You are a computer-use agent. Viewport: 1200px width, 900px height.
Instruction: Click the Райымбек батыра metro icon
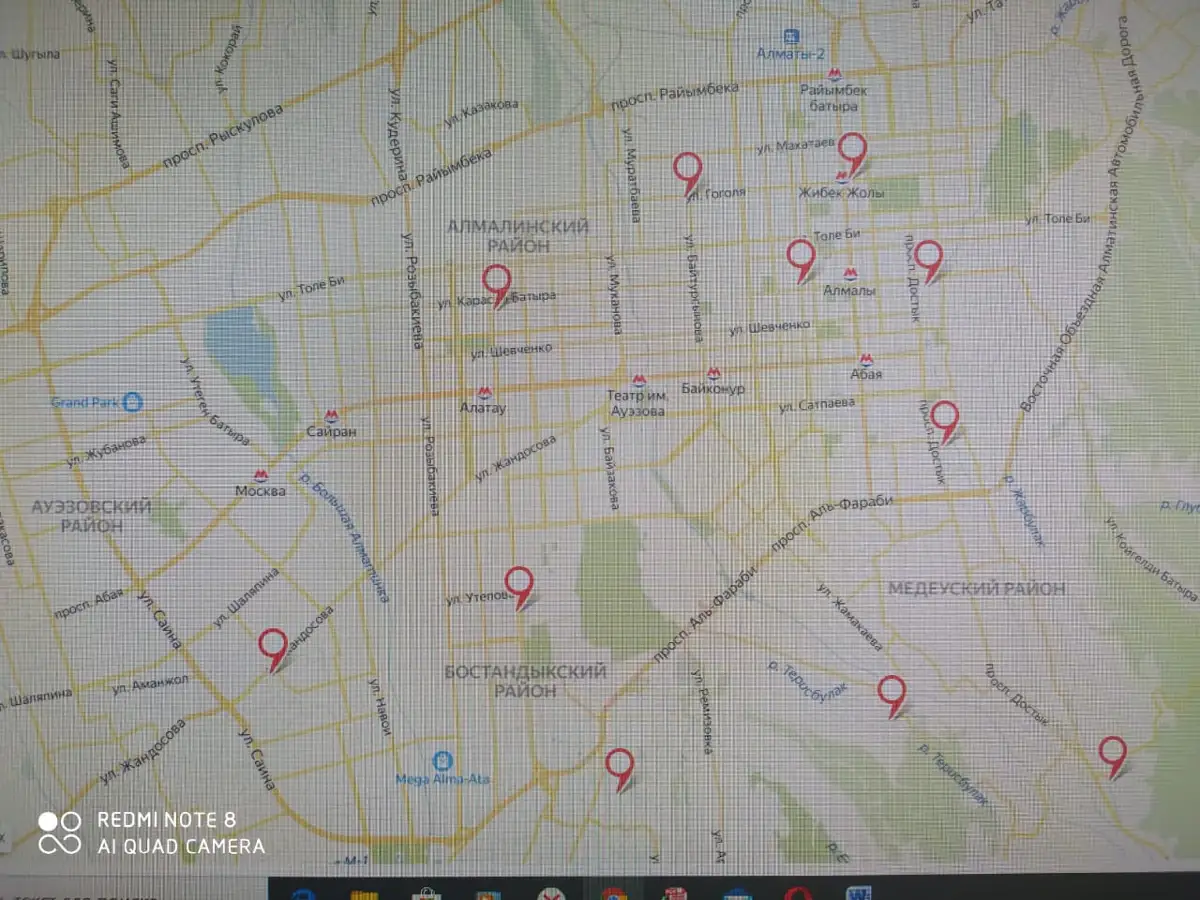click(833, 73)
